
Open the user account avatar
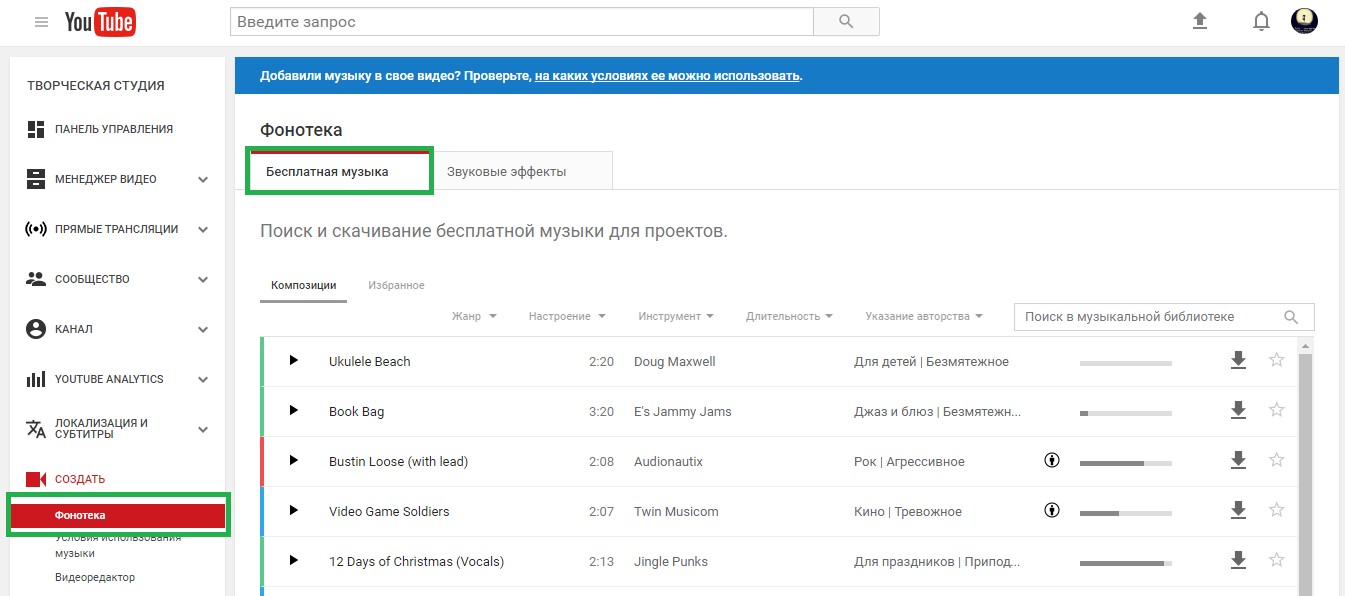1304,22
